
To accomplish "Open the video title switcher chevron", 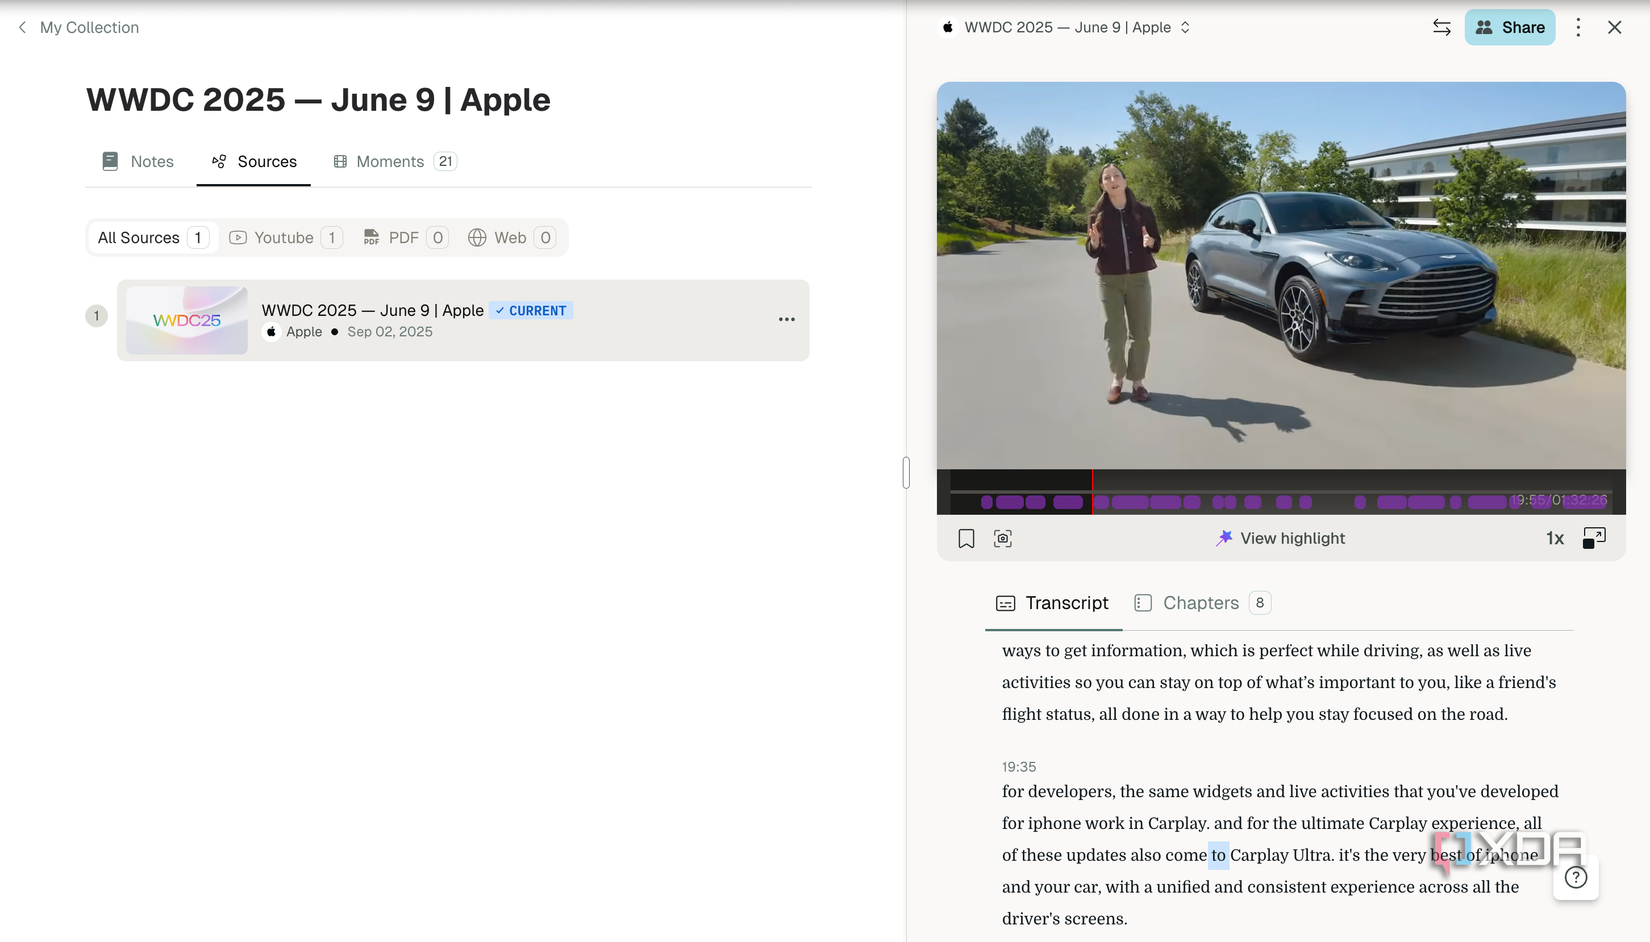I will (x=1186, y=27).
